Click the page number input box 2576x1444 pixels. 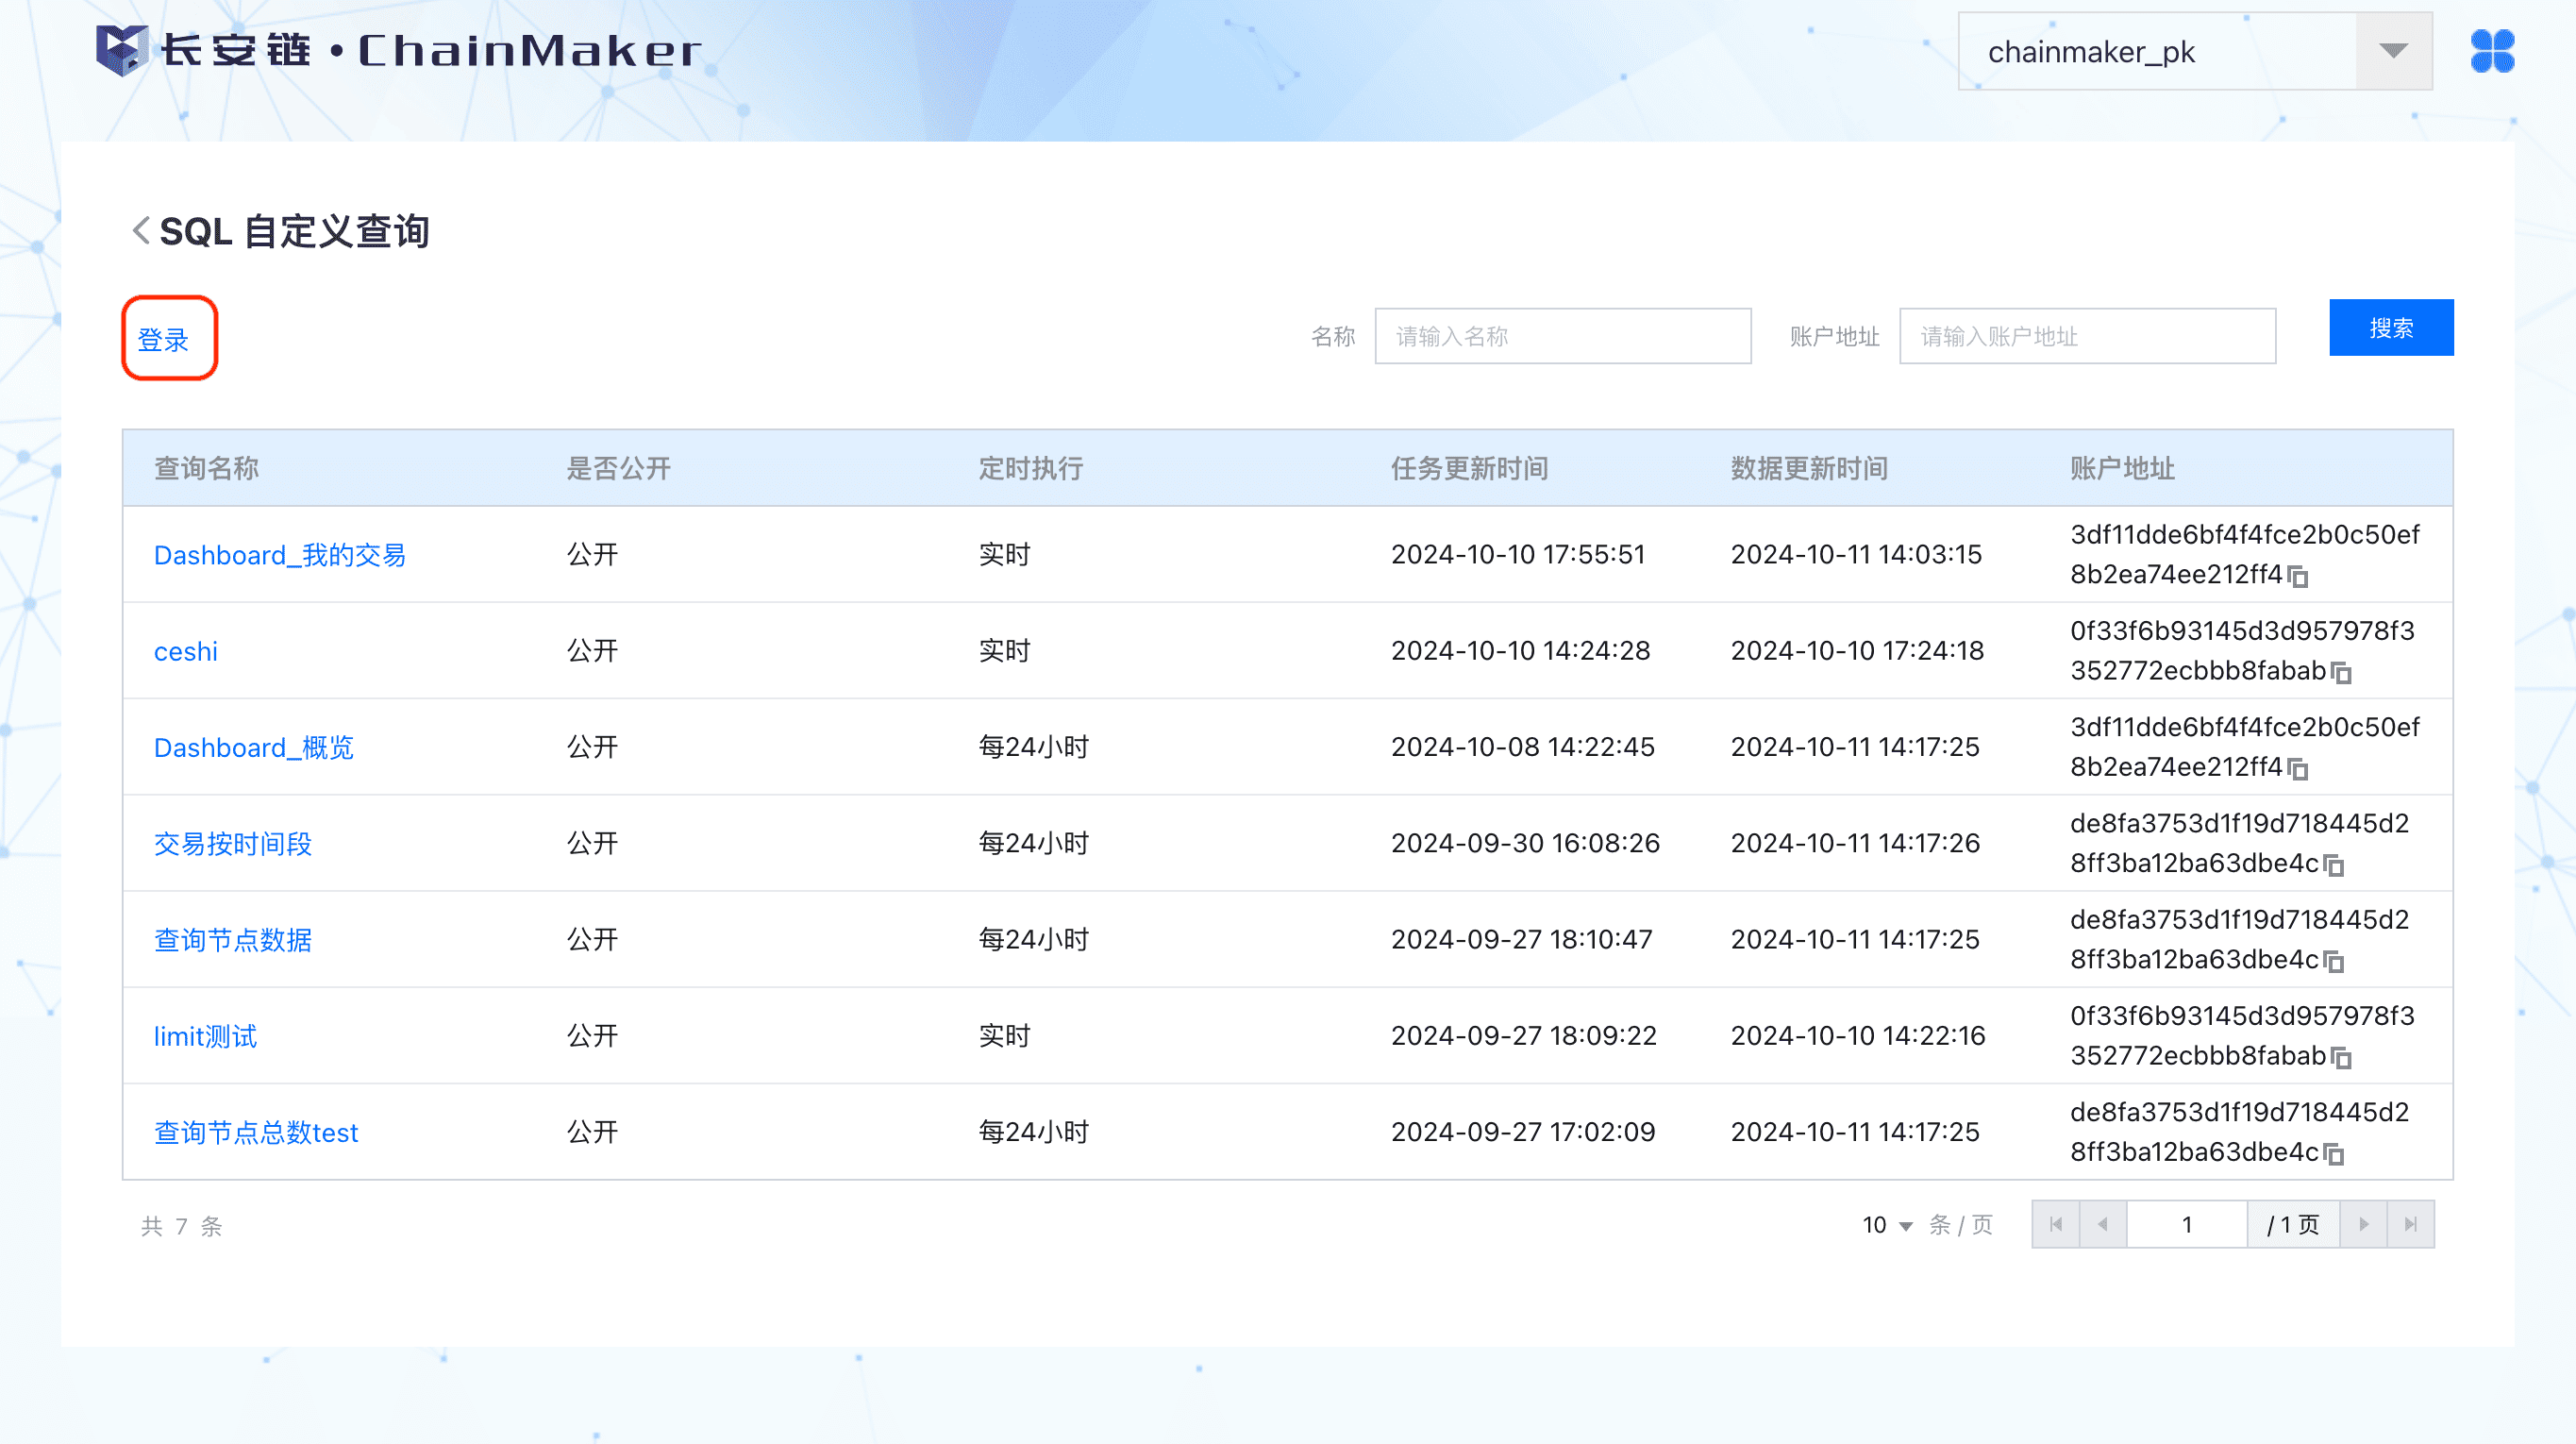click(2186, 1225)
